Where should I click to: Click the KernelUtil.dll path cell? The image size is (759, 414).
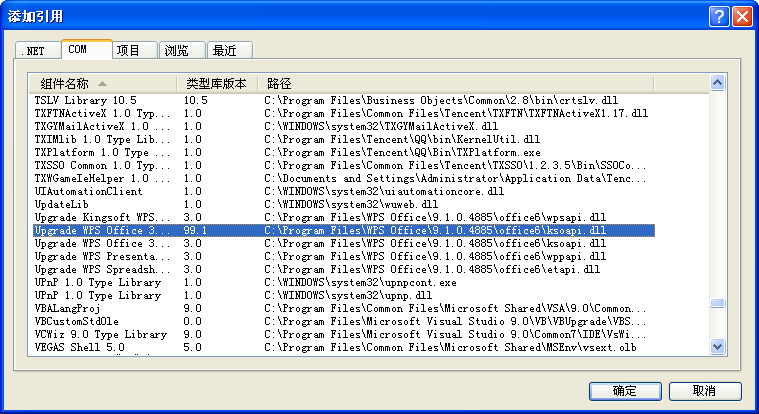pyautogui.click(x=402, y=139)
